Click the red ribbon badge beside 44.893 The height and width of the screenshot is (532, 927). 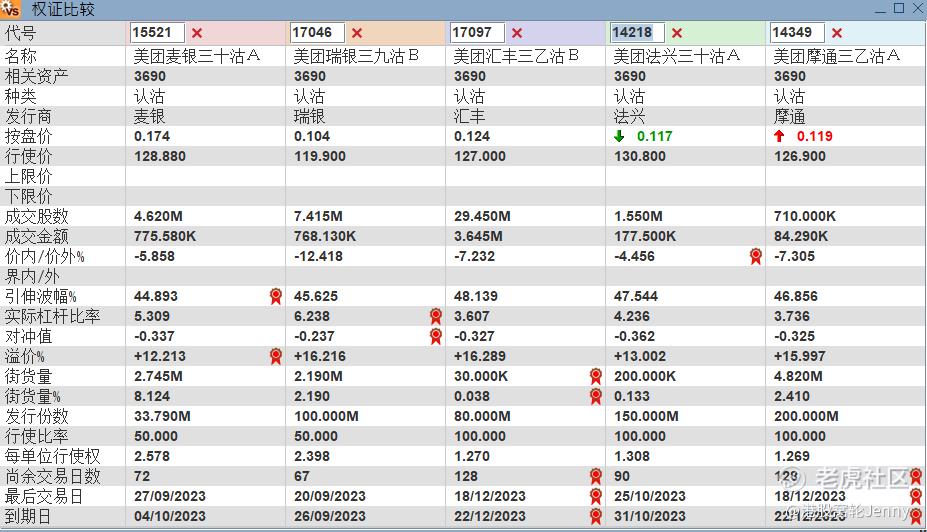click(x=275, y=296)
